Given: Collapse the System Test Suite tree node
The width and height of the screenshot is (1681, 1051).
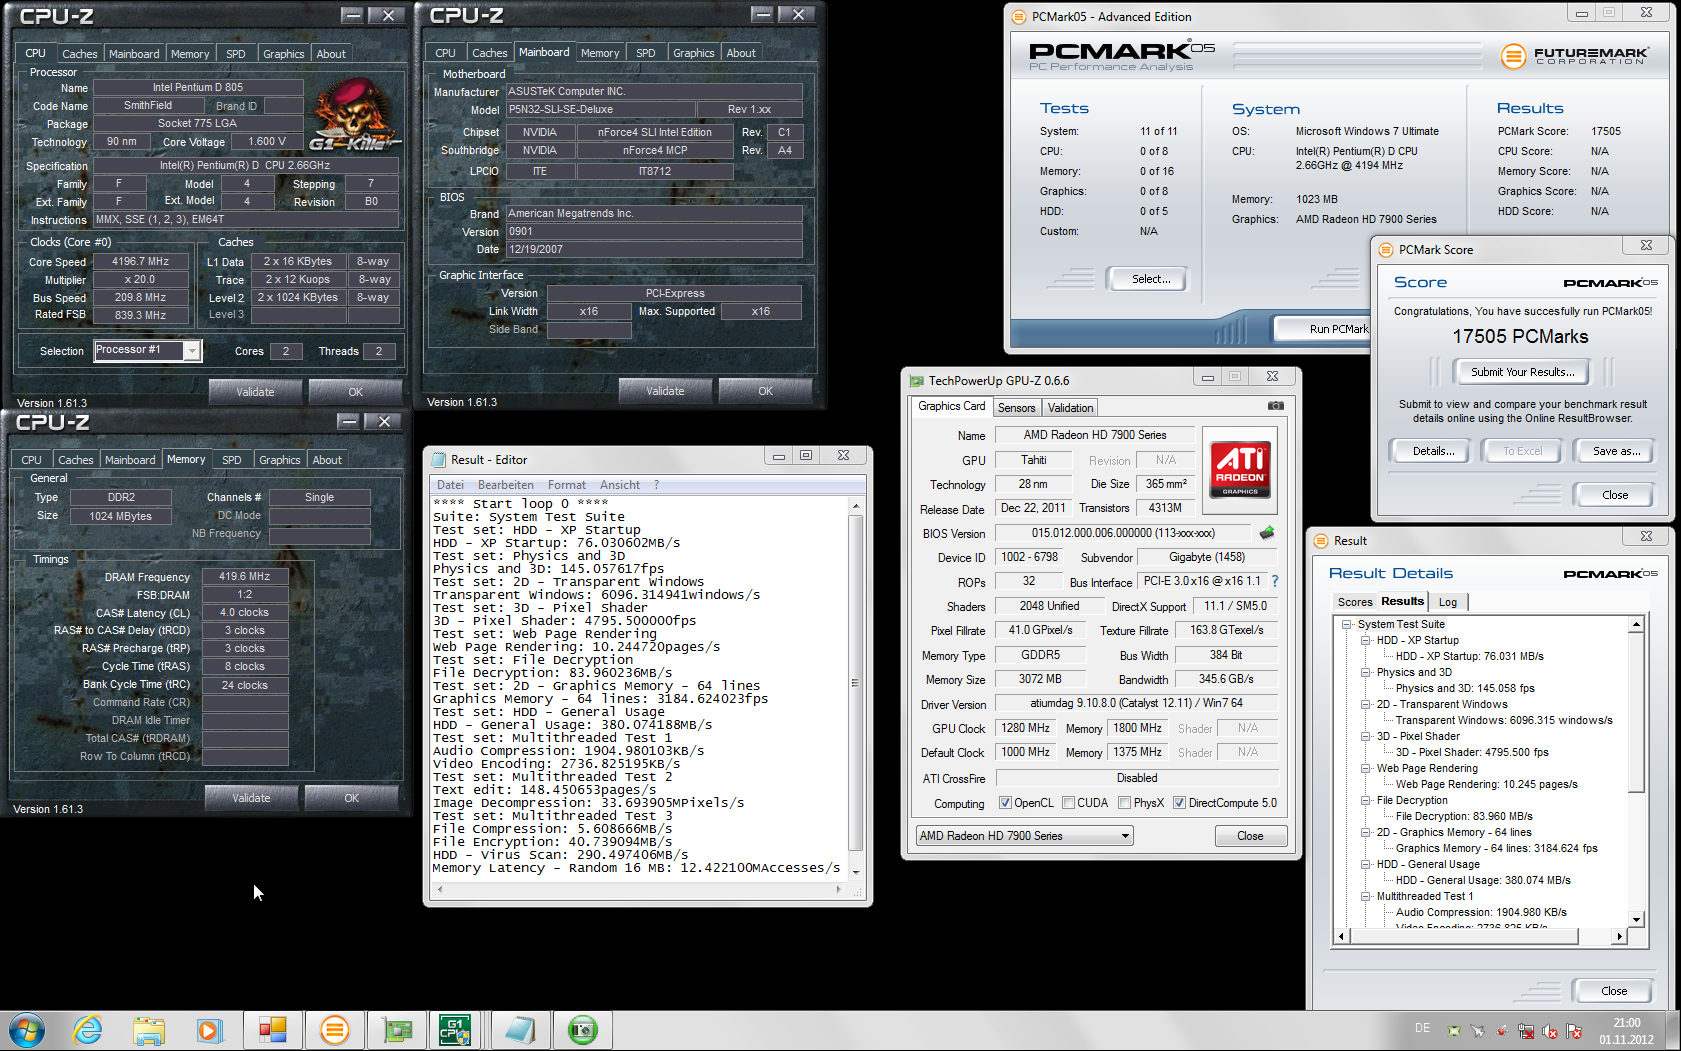Looking at the screenshot, I should (1347, 624).
